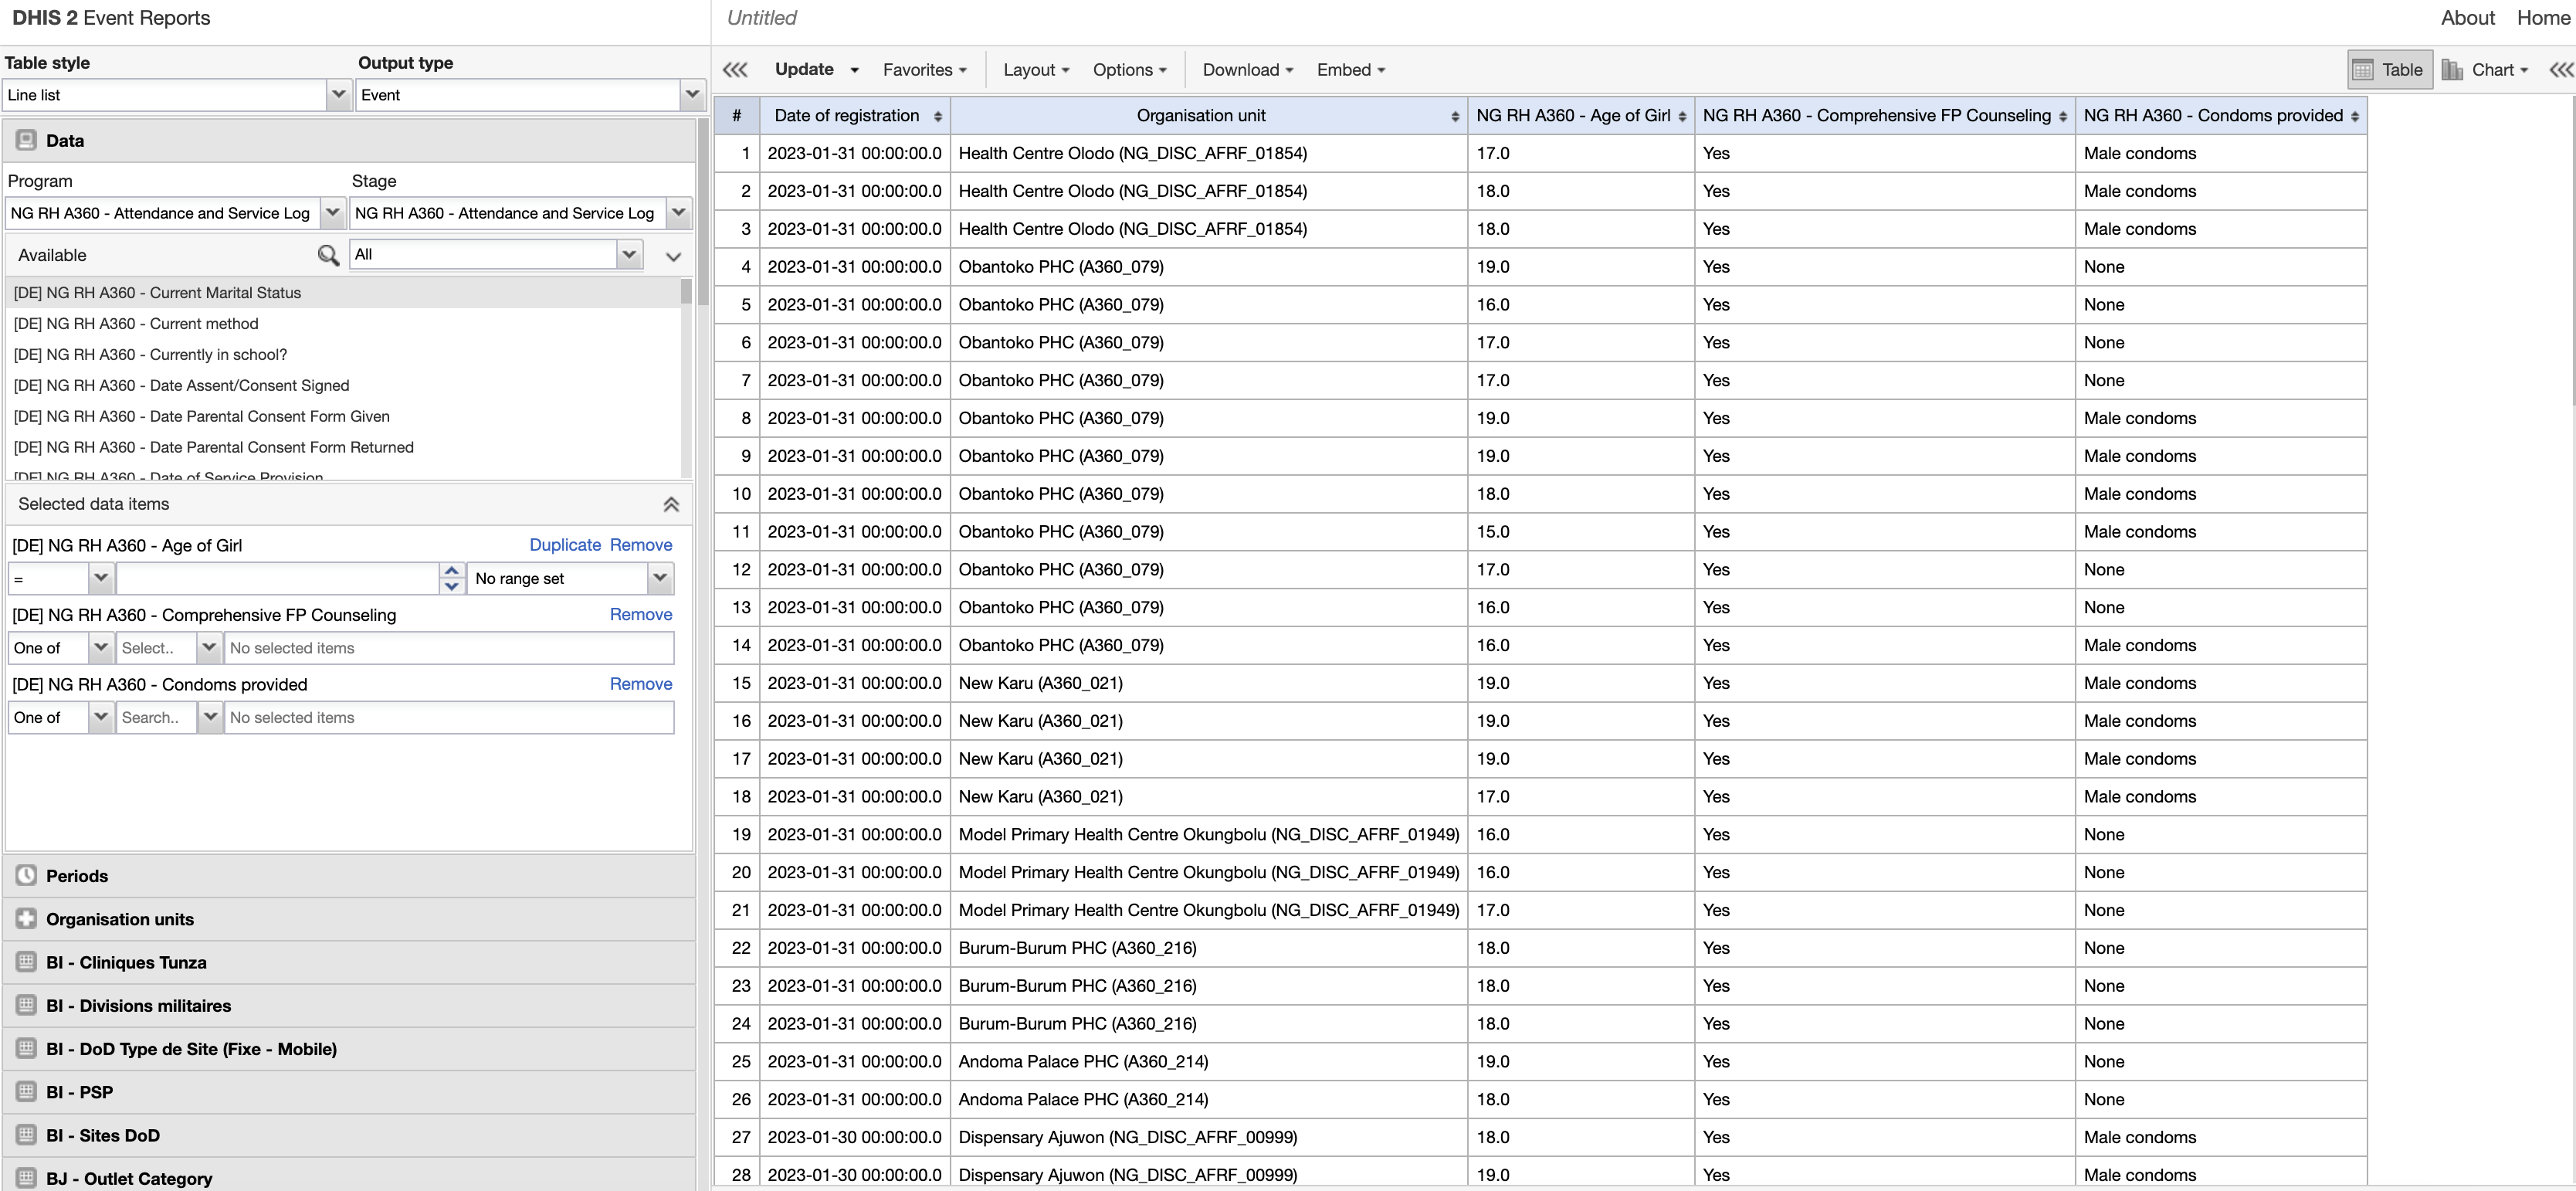Screen dimensions: 2576x1191
Task: Click the double down-arrow icon in the Available header
Action: pyautogui.click(x=673, y=256)
